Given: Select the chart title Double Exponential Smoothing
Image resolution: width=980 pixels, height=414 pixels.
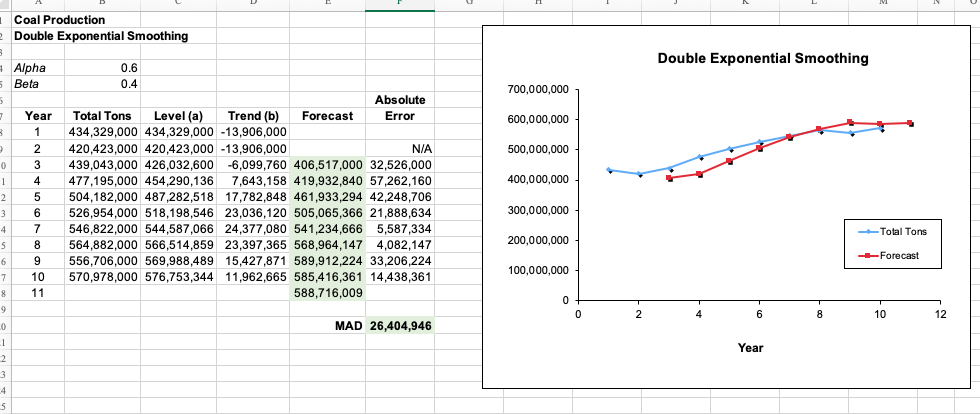Looking at the screenshot, I should (x=762, y=59).
